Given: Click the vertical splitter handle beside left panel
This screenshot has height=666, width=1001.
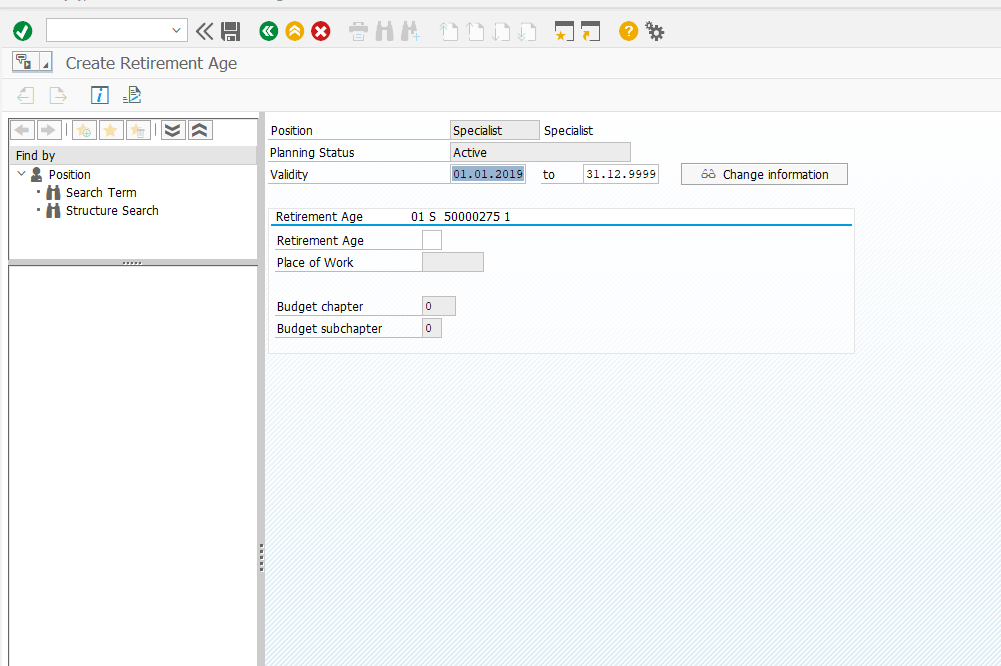Looking at the screenshot, I should 261,557.
